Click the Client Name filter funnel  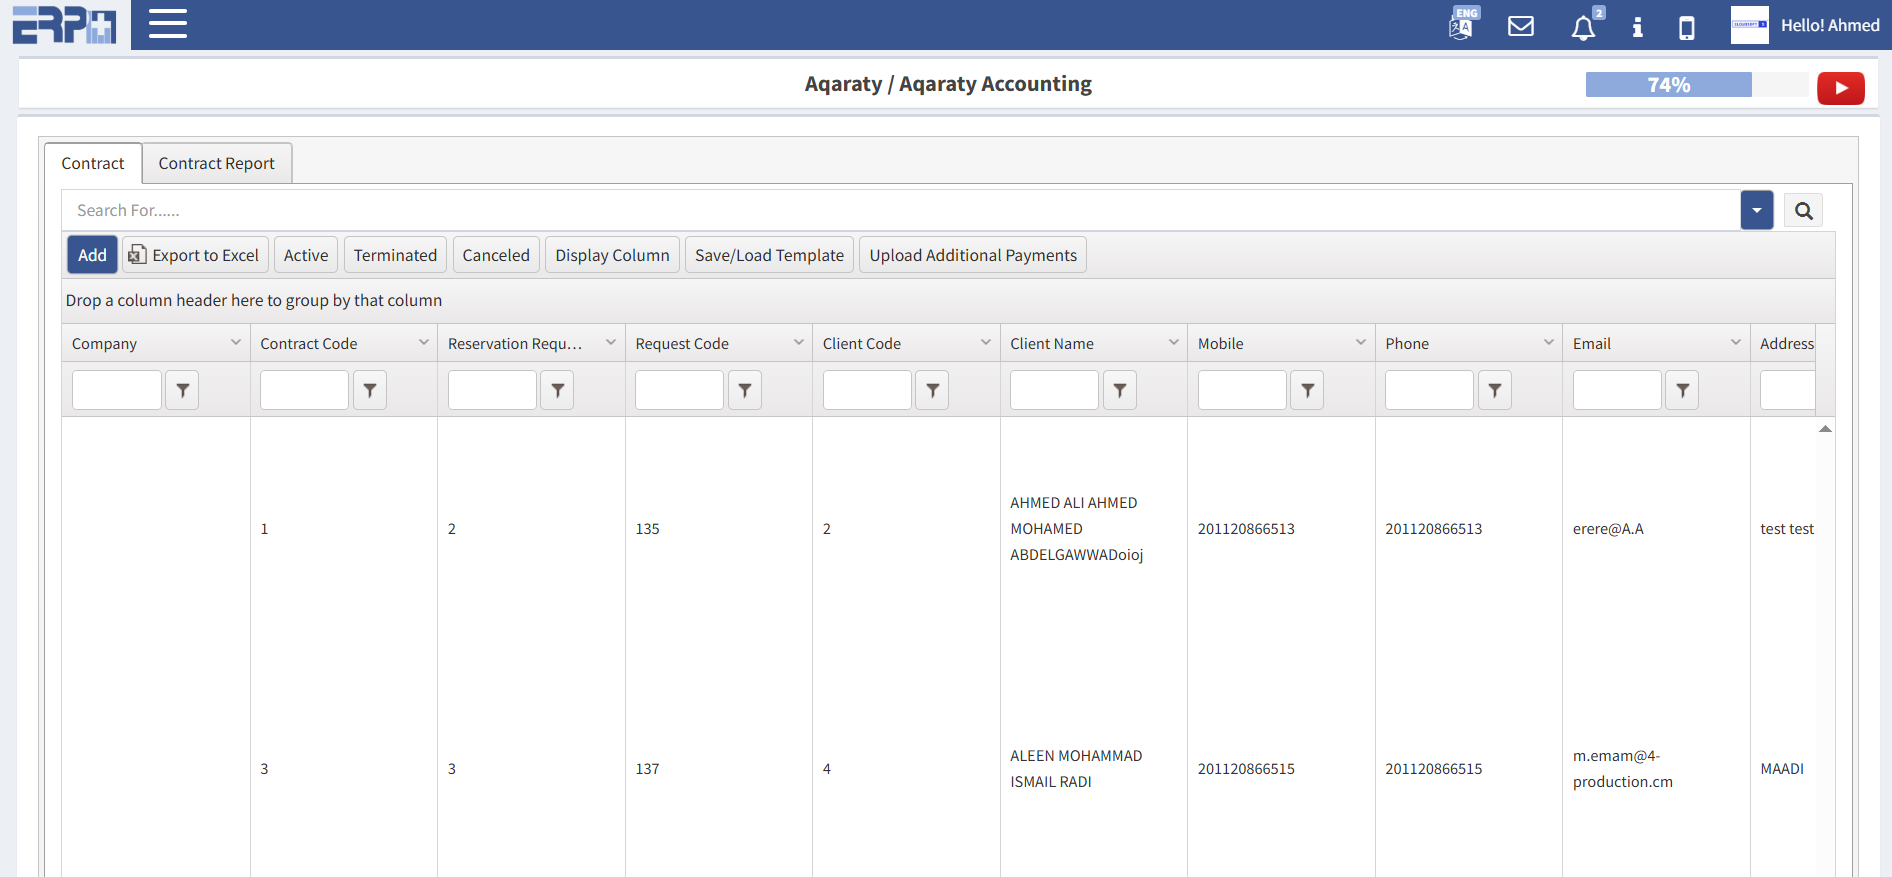click(x=1120, y=390)
